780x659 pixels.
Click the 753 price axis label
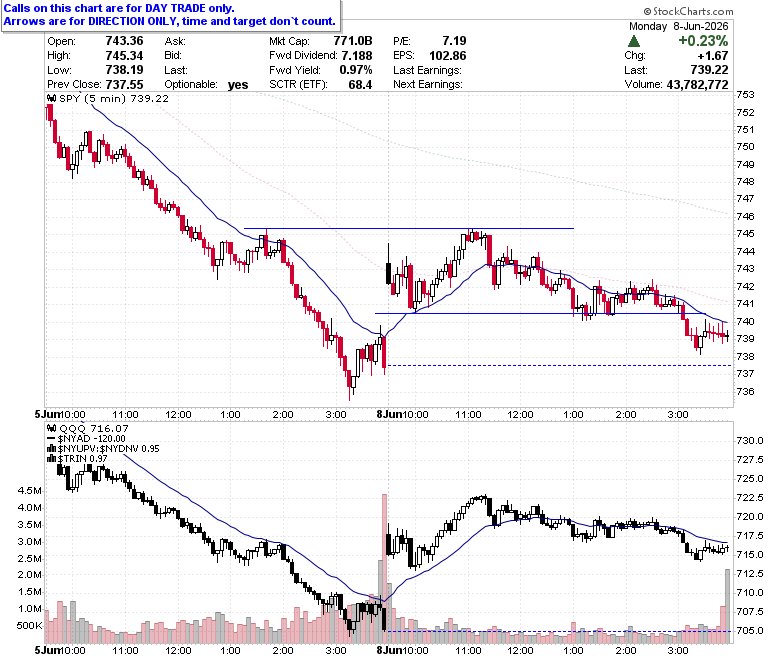(746, 94)
